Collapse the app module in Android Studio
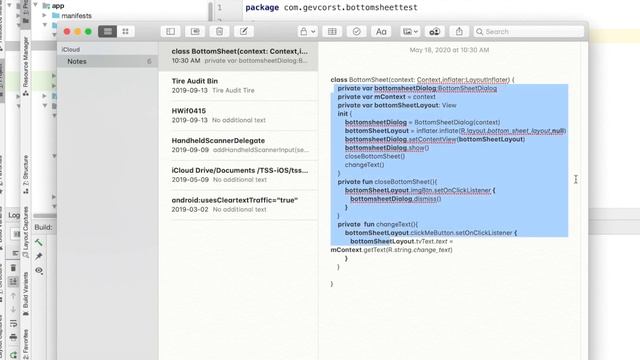 click(36, 6)
